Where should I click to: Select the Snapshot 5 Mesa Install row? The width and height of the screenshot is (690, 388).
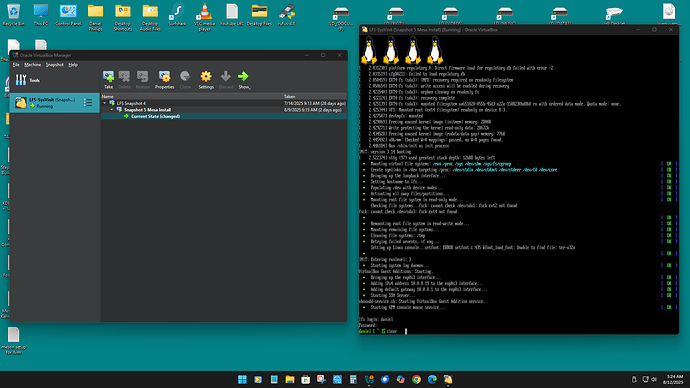click(224, 110)
